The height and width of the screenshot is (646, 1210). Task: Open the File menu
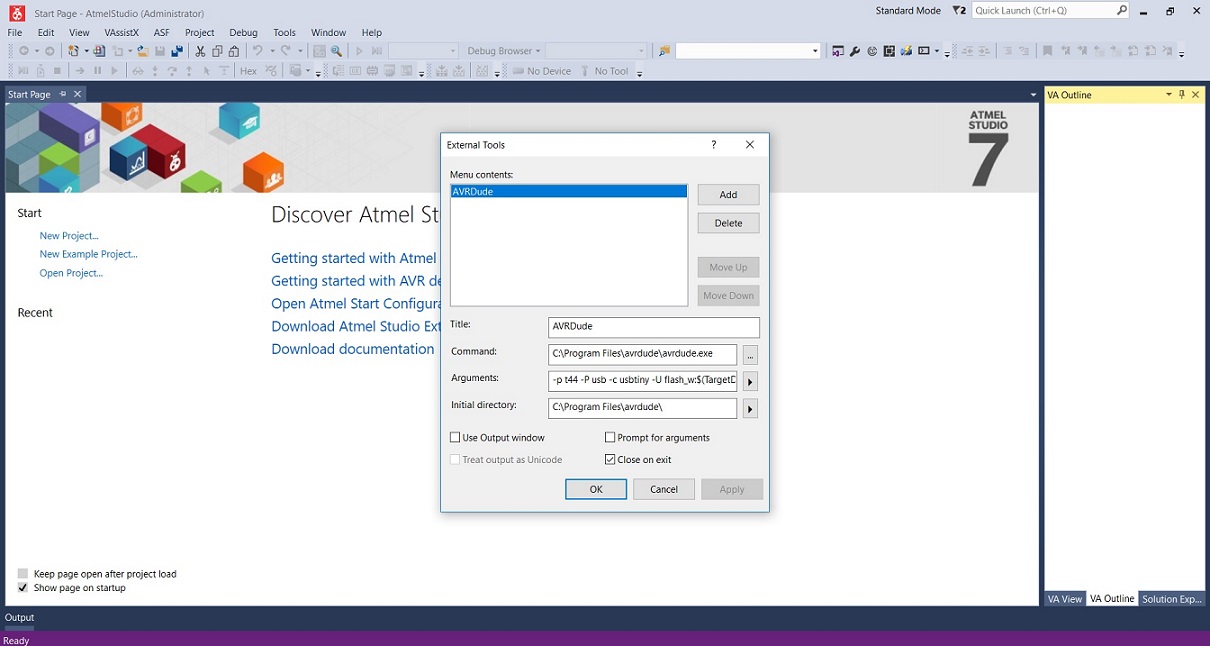click(x=15, y=32)
